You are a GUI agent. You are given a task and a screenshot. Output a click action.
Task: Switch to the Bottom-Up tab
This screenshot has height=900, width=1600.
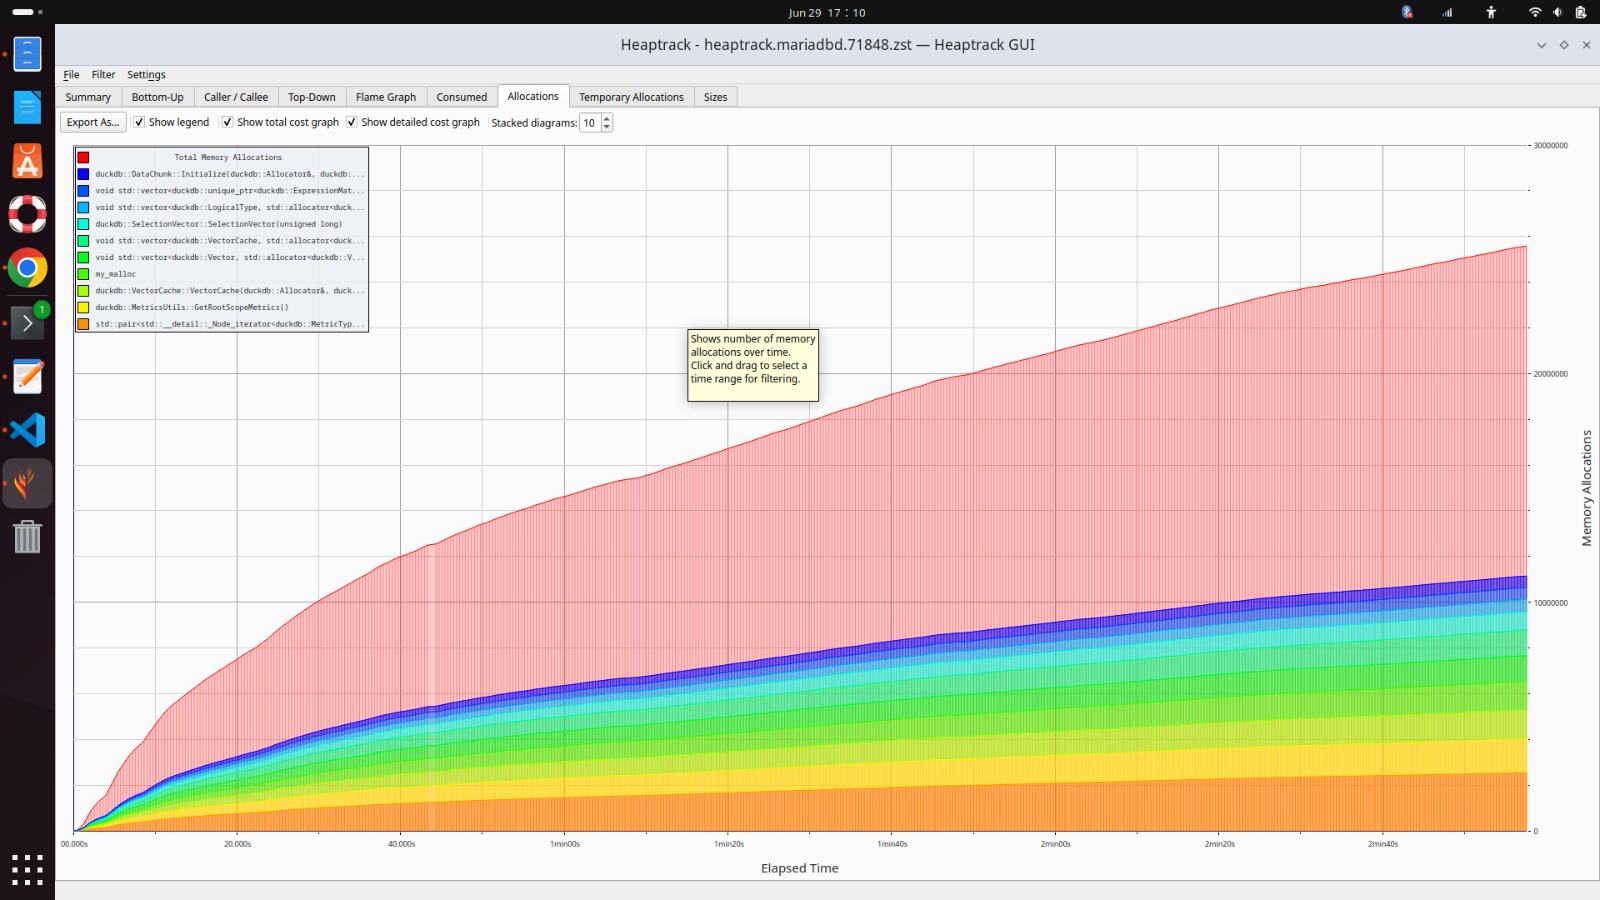click(x=158, y=97)
